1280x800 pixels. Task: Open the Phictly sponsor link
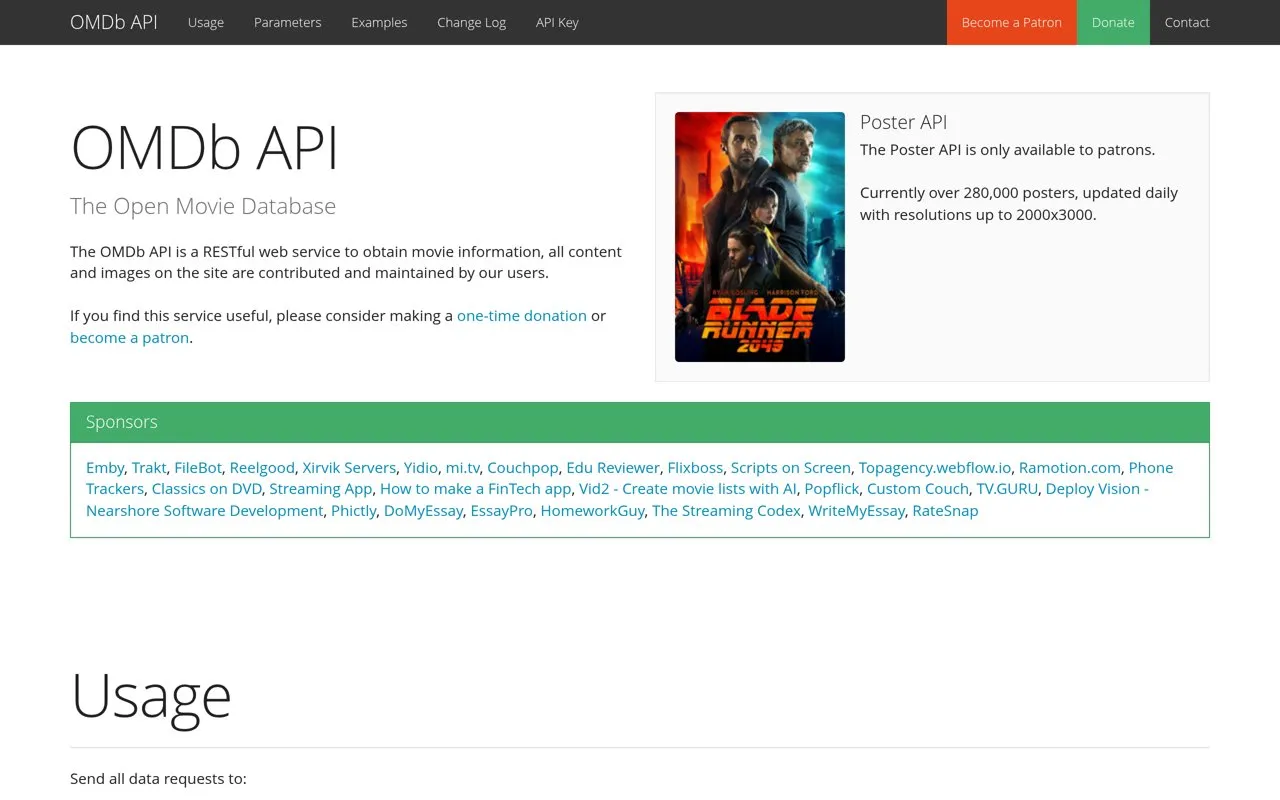tap(354, 511)
